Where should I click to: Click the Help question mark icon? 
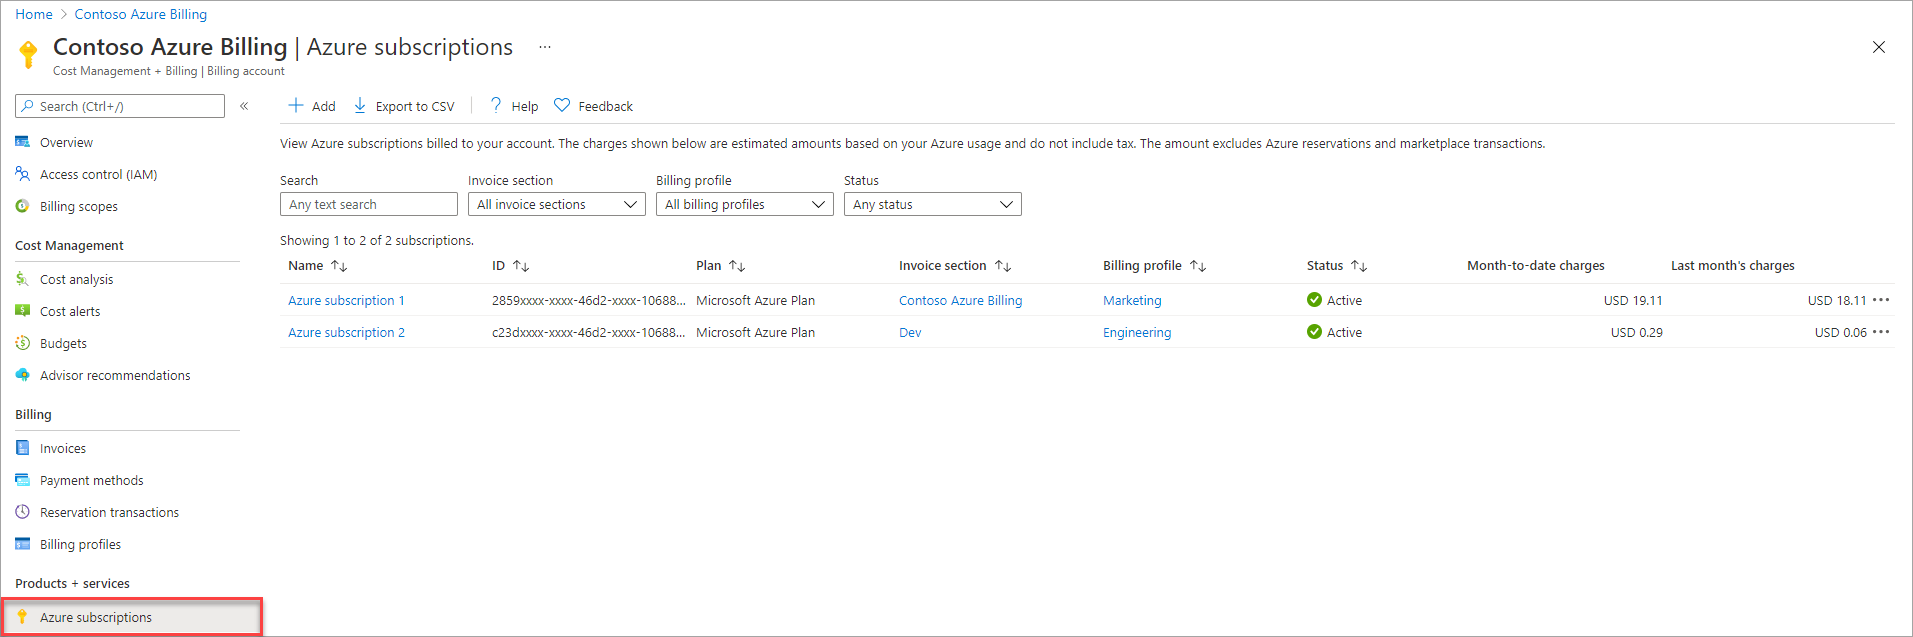pyautogui.click(x=495, y=105)
